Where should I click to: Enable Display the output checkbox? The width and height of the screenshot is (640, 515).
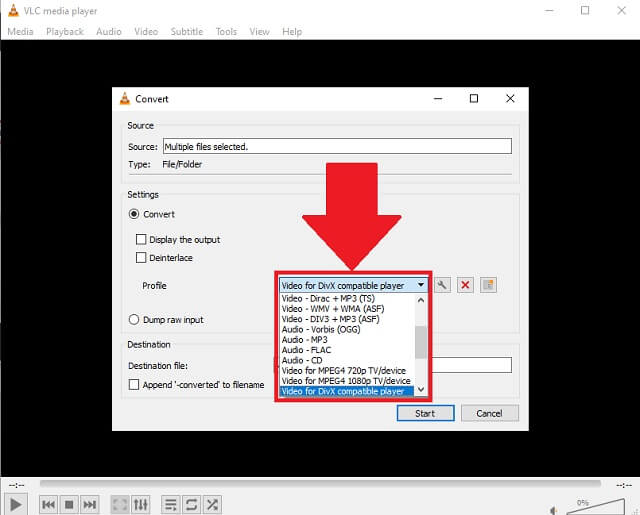coord(141,240)
